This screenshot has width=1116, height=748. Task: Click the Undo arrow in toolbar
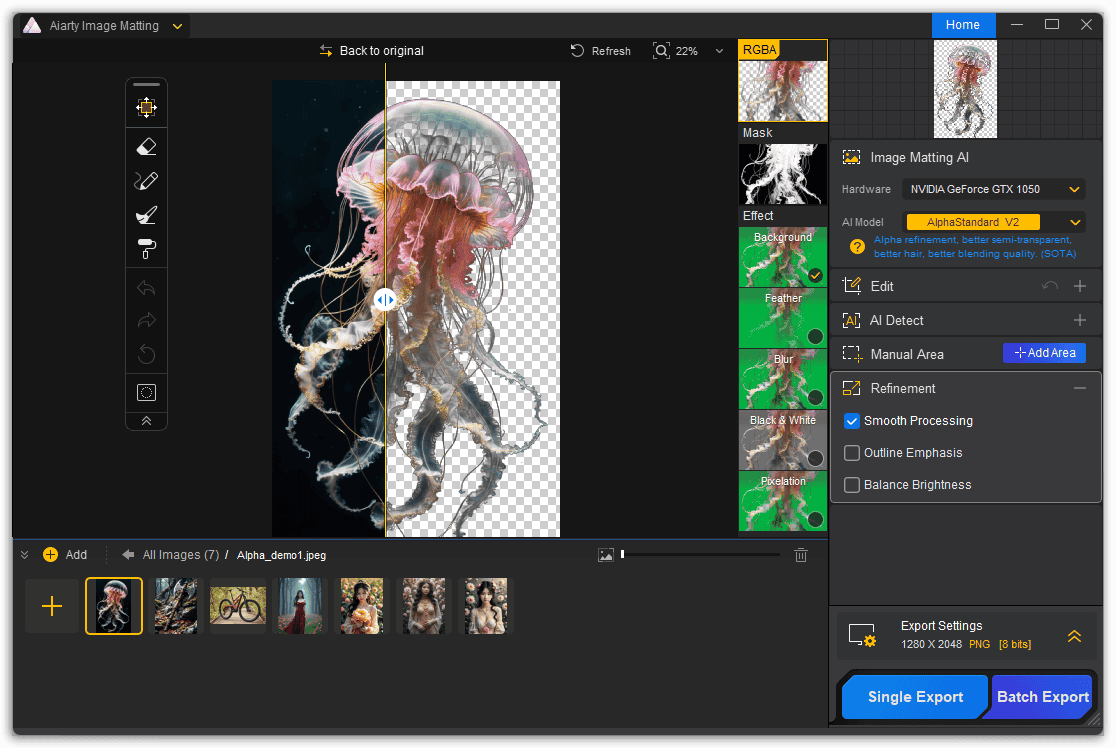tap(147, 288)
